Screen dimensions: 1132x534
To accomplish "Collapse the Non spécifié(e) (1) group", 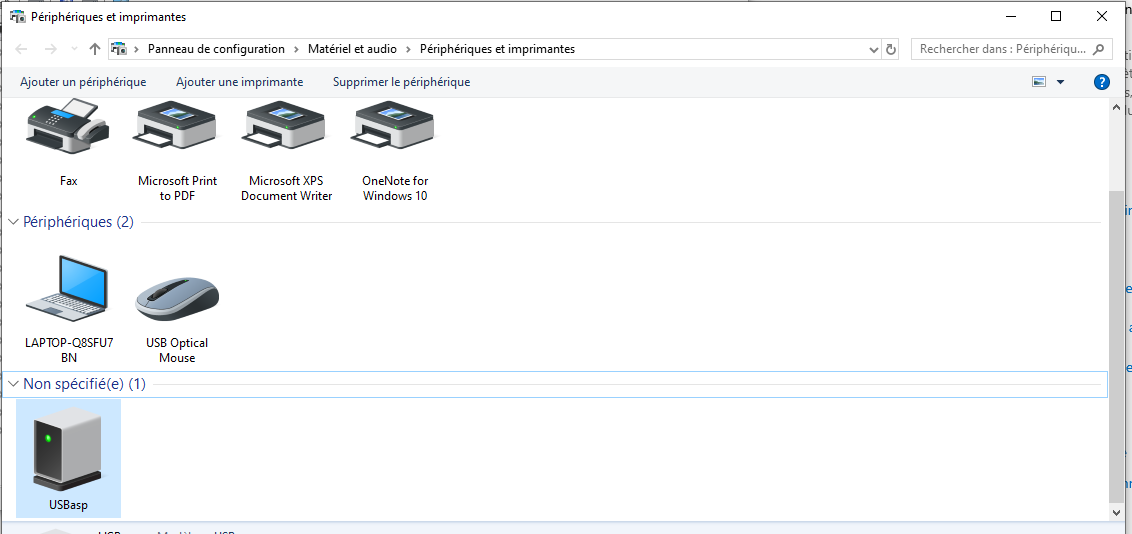I will tap(13, 384).
